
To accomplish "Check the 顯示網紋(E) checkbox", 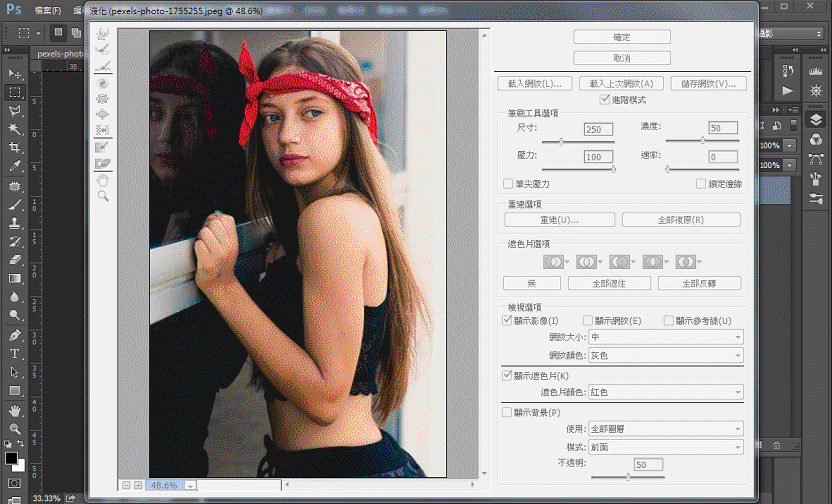I will click(x=587, y=320).
